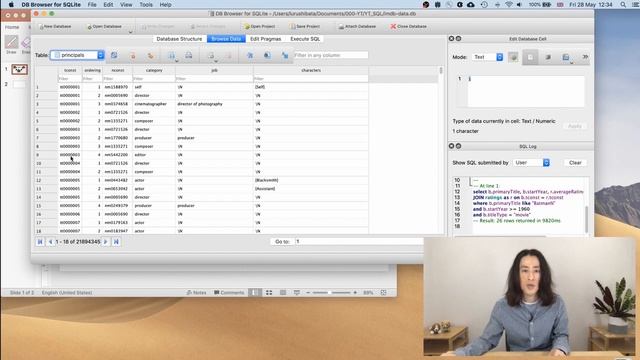Open the Mode dropdown set to Text
The width and height of the screenshot is (640, 360).
pos(488,57)
